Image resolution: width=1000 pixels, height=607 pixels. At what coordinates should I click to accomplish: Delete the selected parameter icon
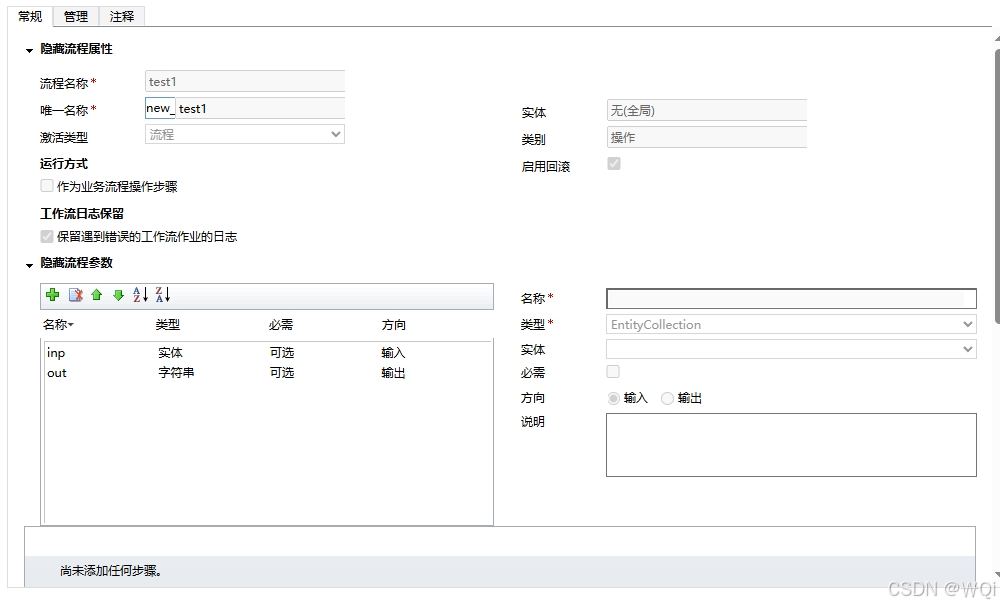(x=76, y=295)
